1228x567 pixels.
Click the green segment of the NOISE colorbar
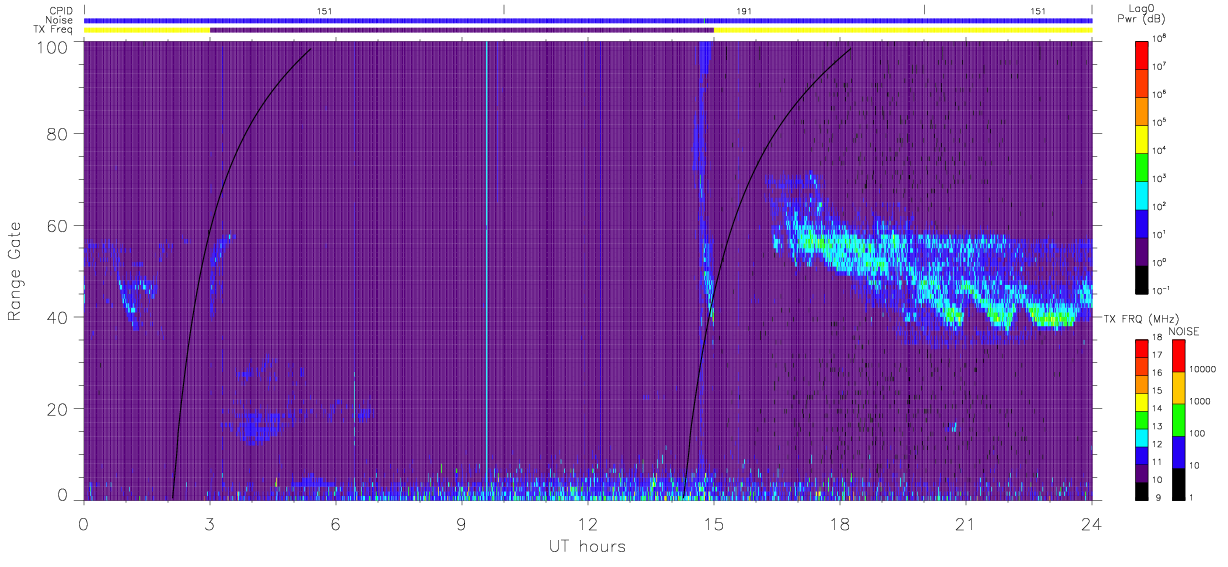tap(1178, 420)
